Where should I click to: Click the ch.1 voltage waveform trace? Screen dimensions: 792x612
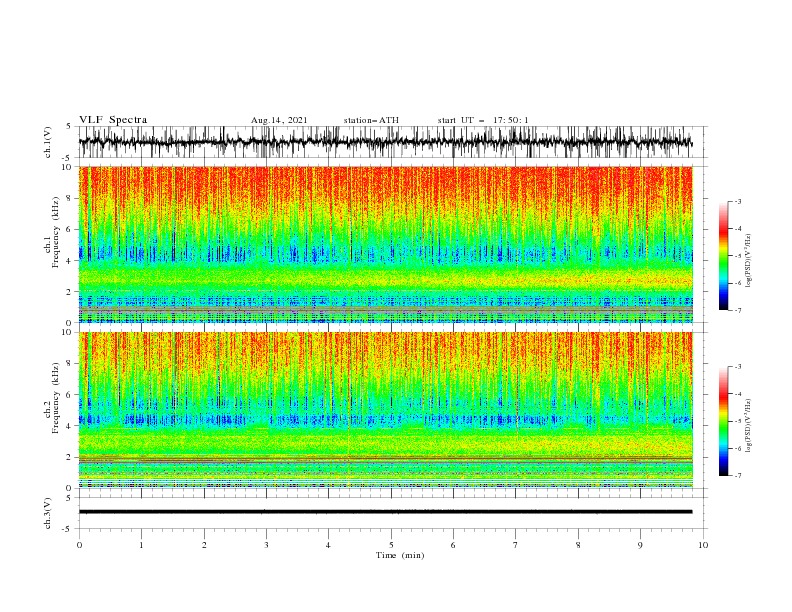(x=385, y=142)
